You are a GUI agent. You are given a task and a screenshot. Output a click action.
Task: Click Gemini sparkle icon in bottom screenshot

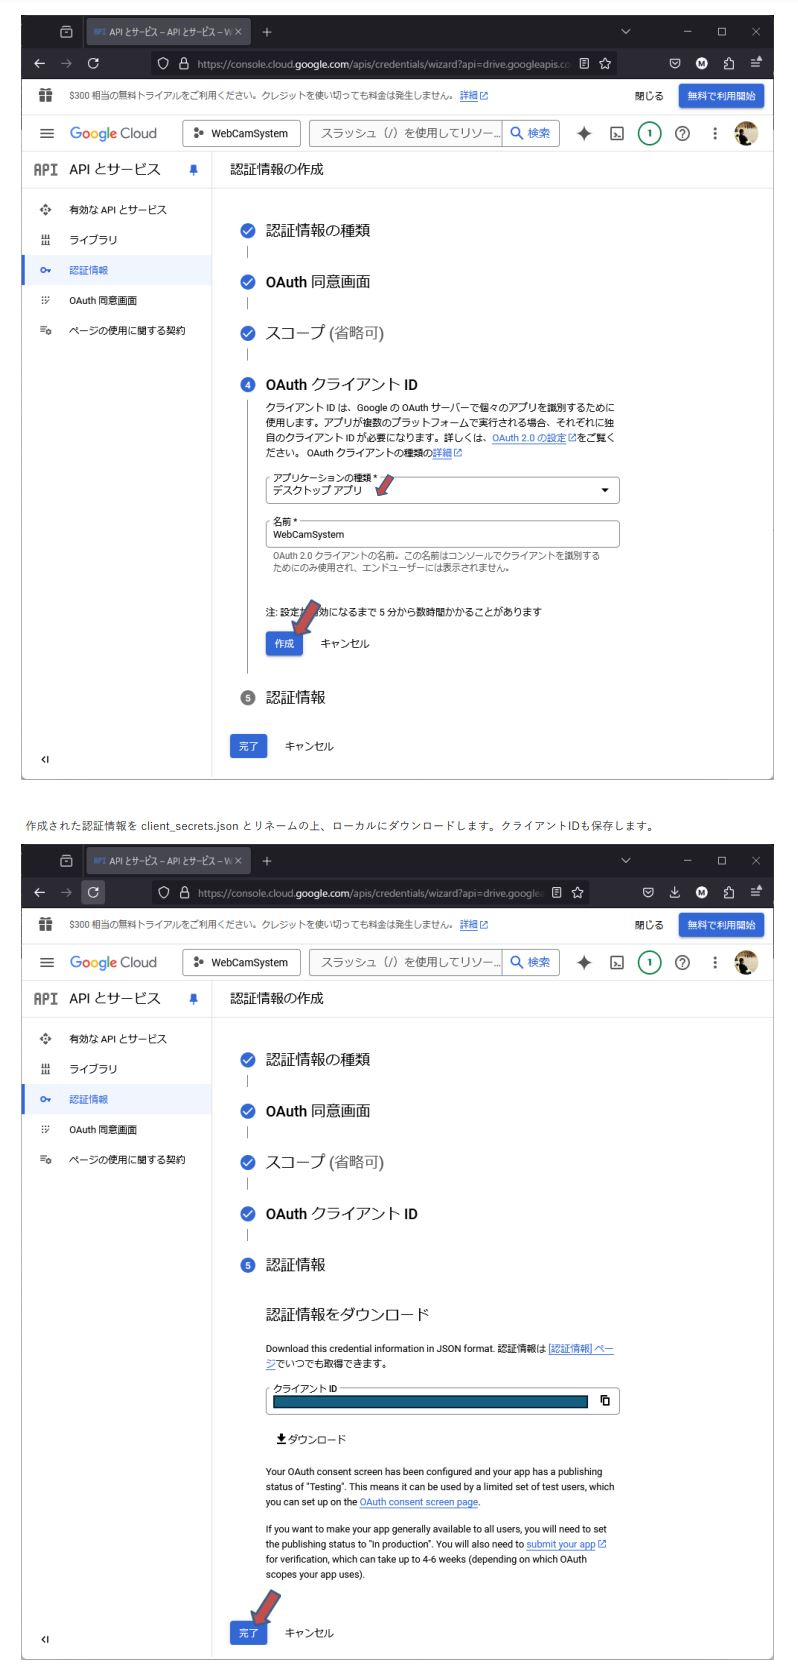click(584, 962)
